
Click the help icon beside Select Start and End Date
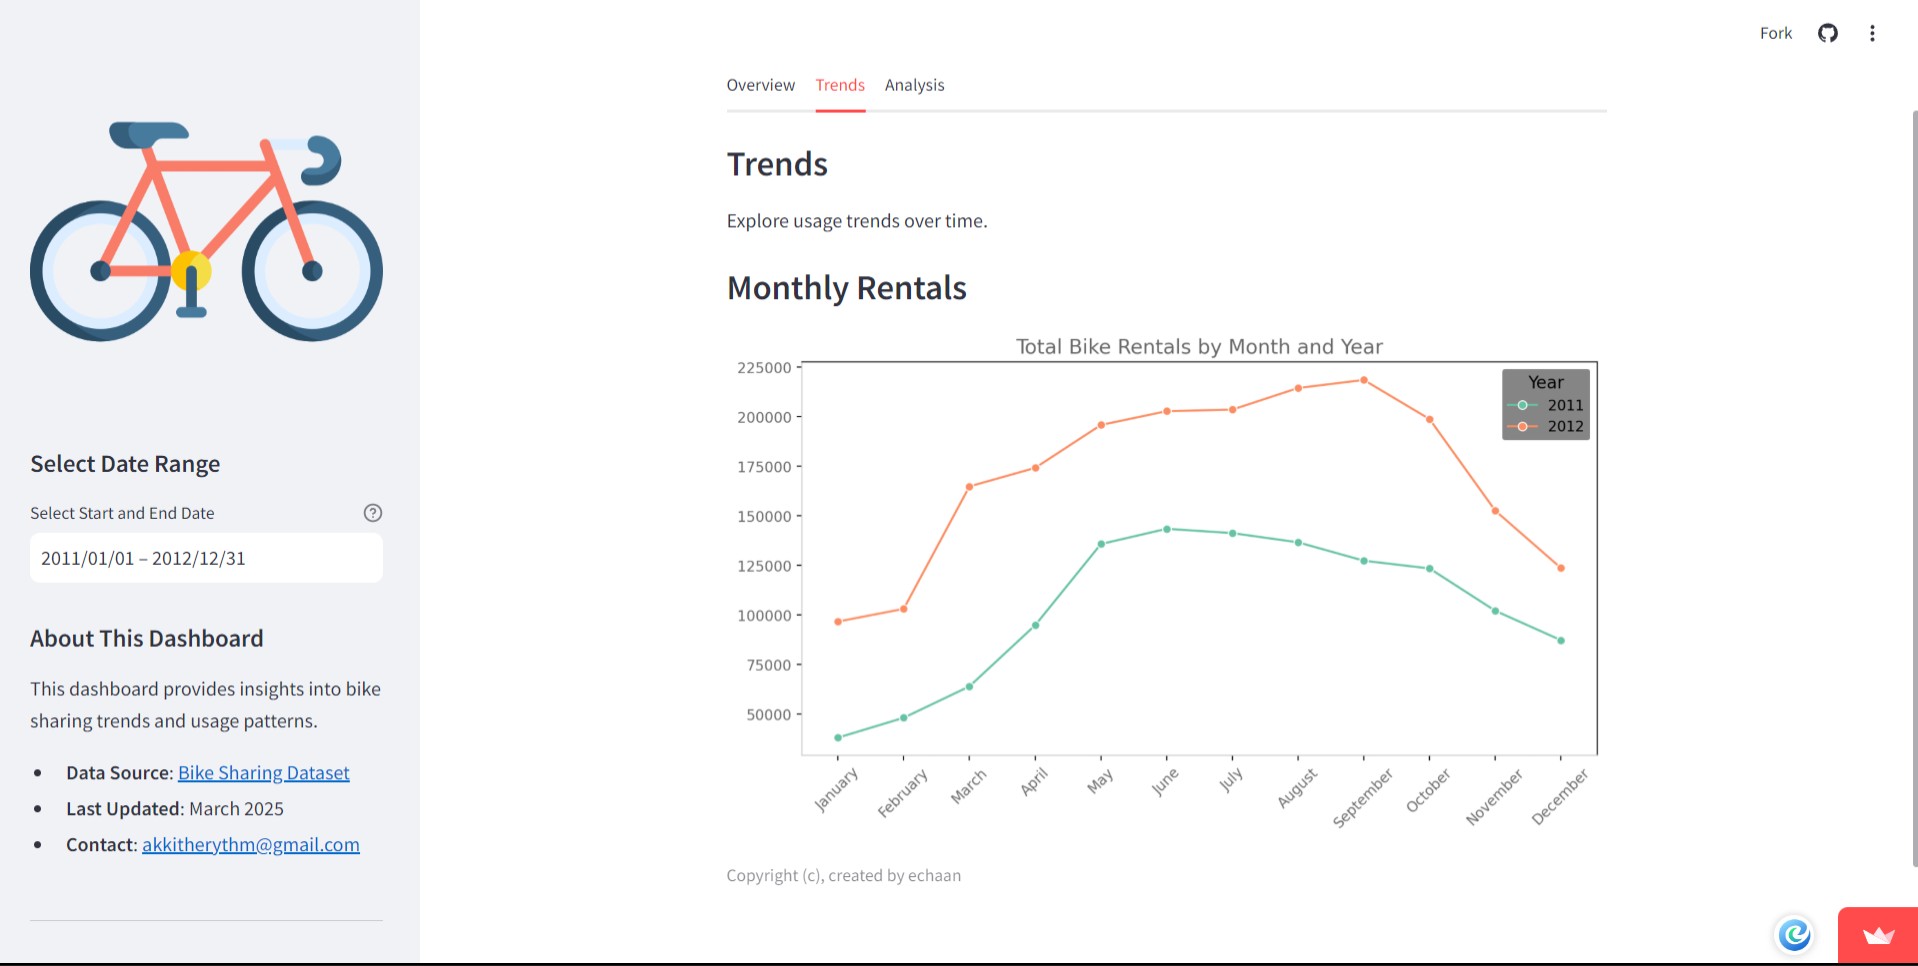pos(372,513)
